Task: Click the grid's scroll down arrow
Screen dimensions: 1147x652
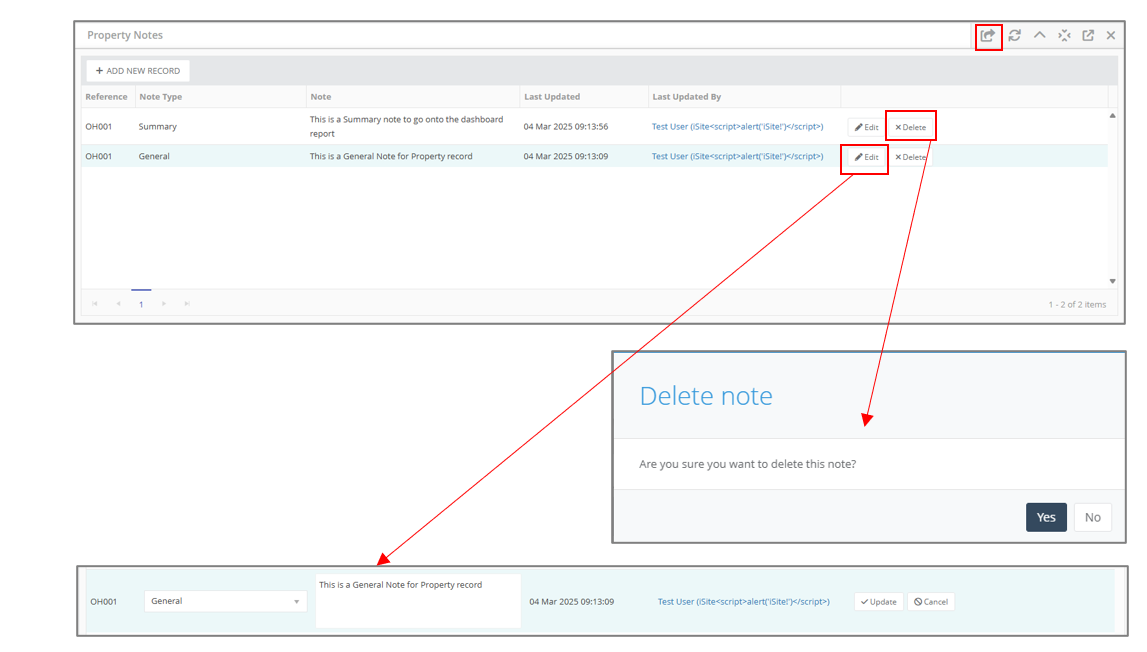Action: (1113, 281)
